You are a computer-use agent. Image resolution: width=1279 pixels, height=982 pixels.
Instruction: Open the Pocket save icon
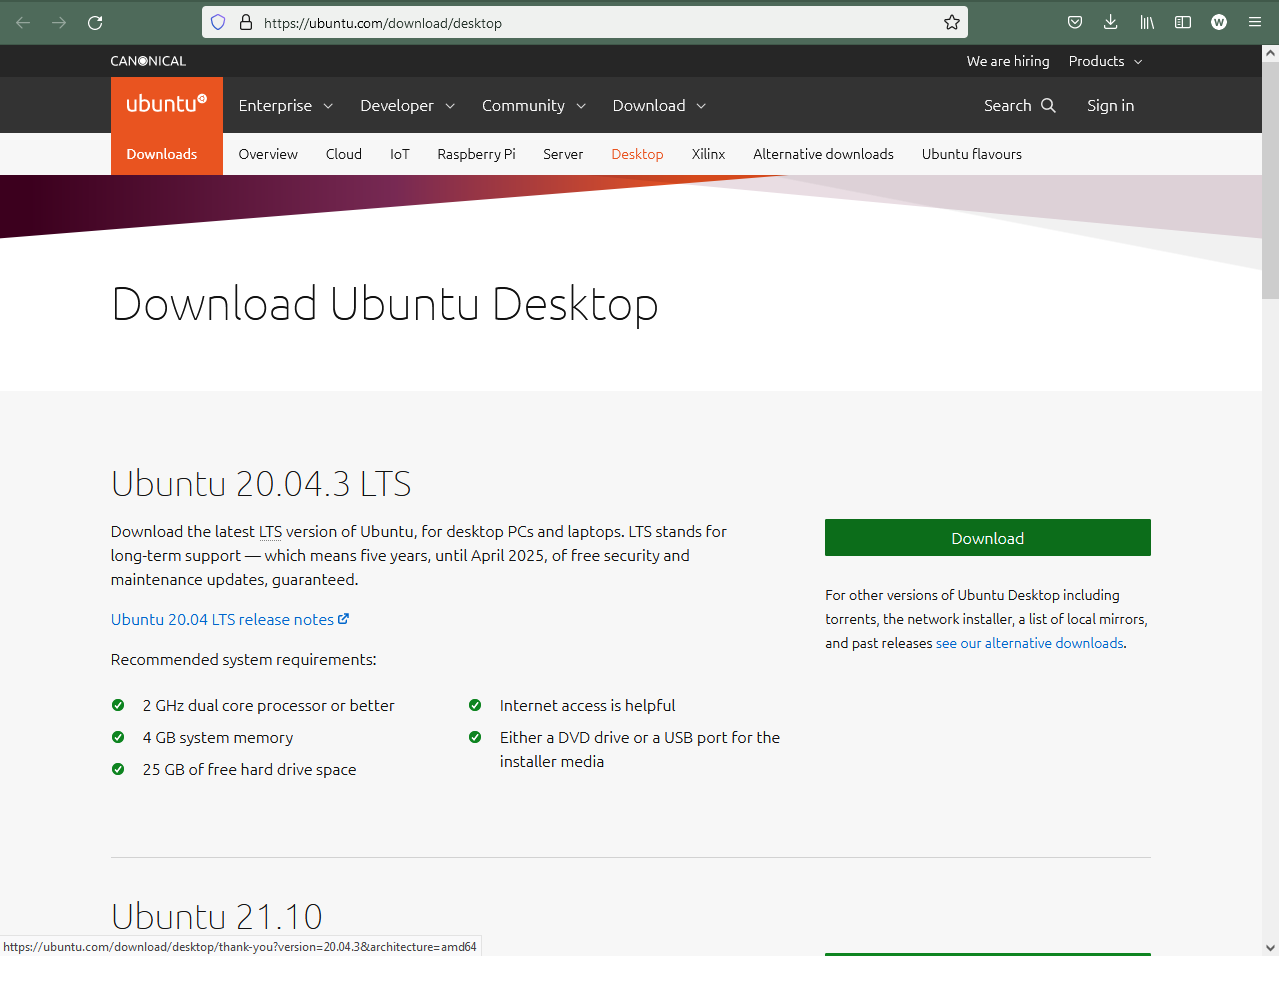1075,22
